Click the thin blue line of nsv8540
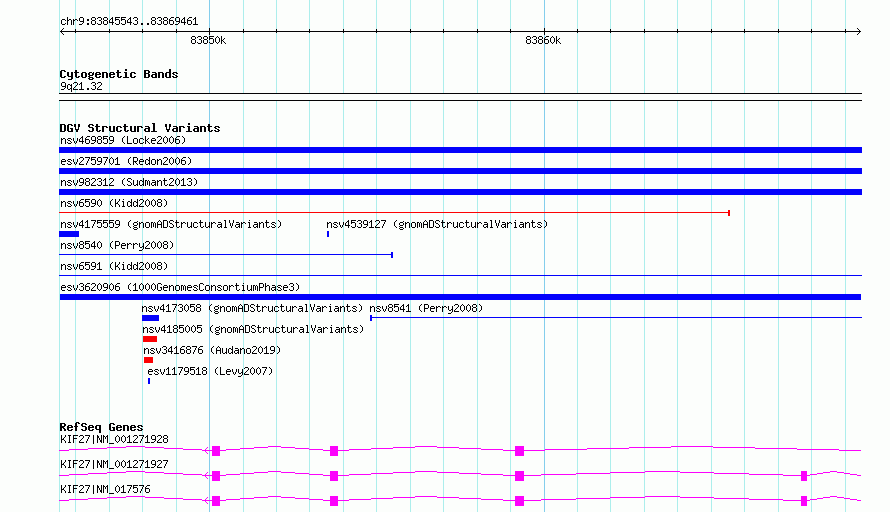 pyautogui.click(x=226, y=255)
